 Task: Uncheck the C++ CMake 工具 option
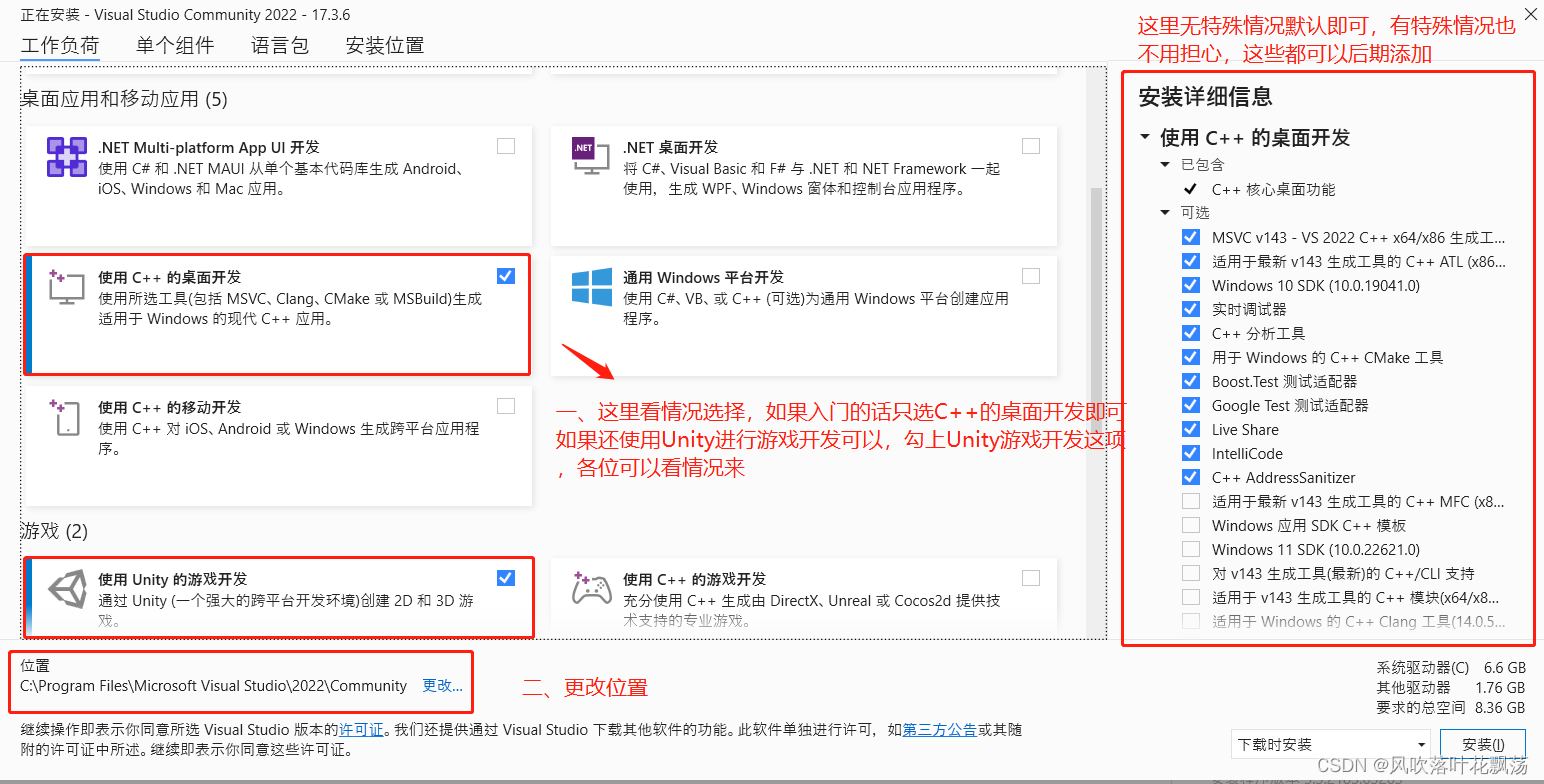coord(1191,357)
